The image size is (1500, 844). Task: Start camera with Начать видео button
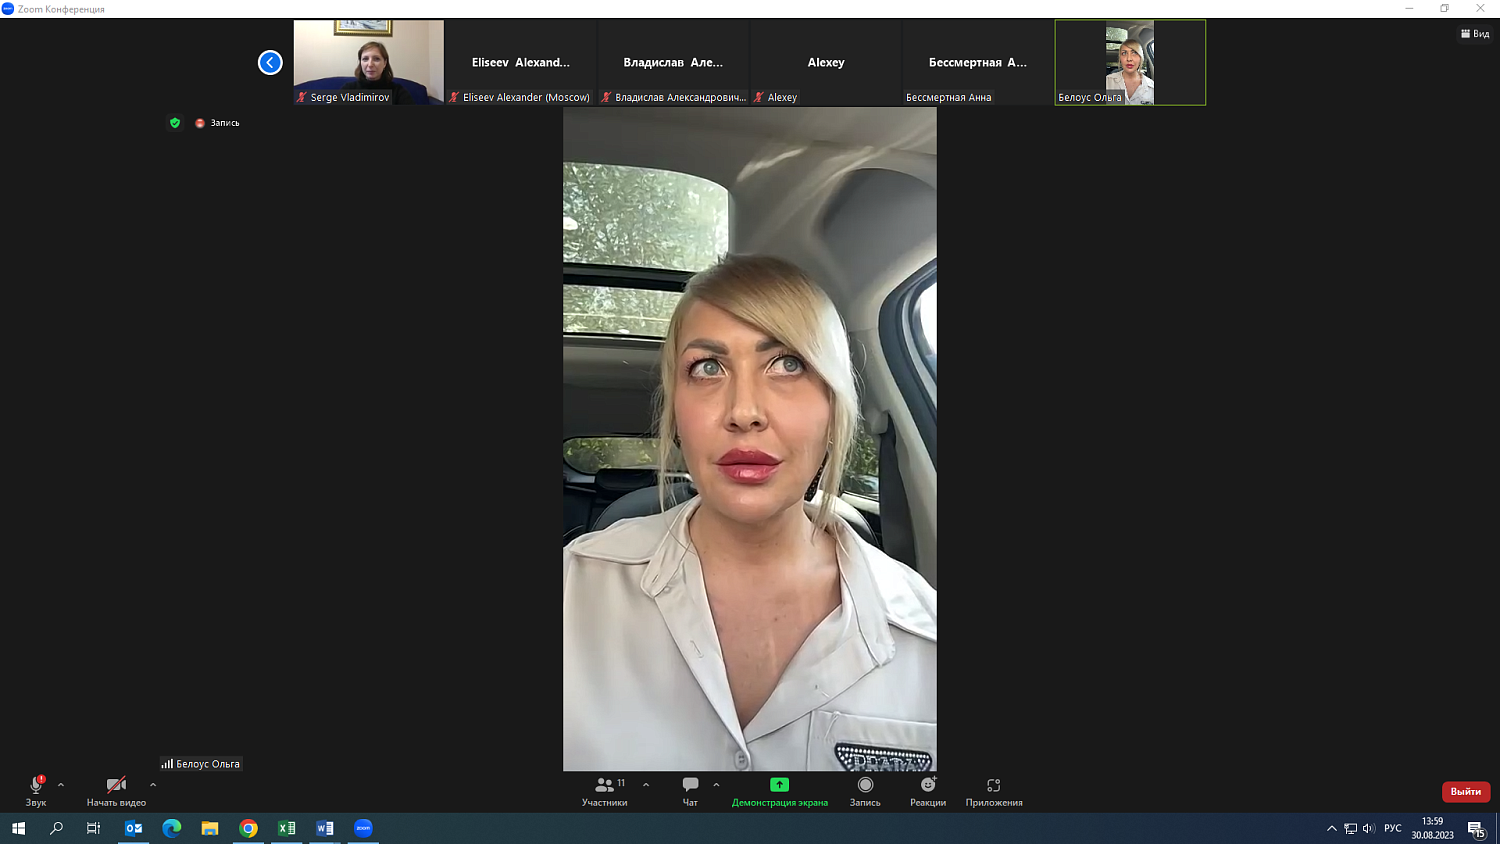[116, 791]
